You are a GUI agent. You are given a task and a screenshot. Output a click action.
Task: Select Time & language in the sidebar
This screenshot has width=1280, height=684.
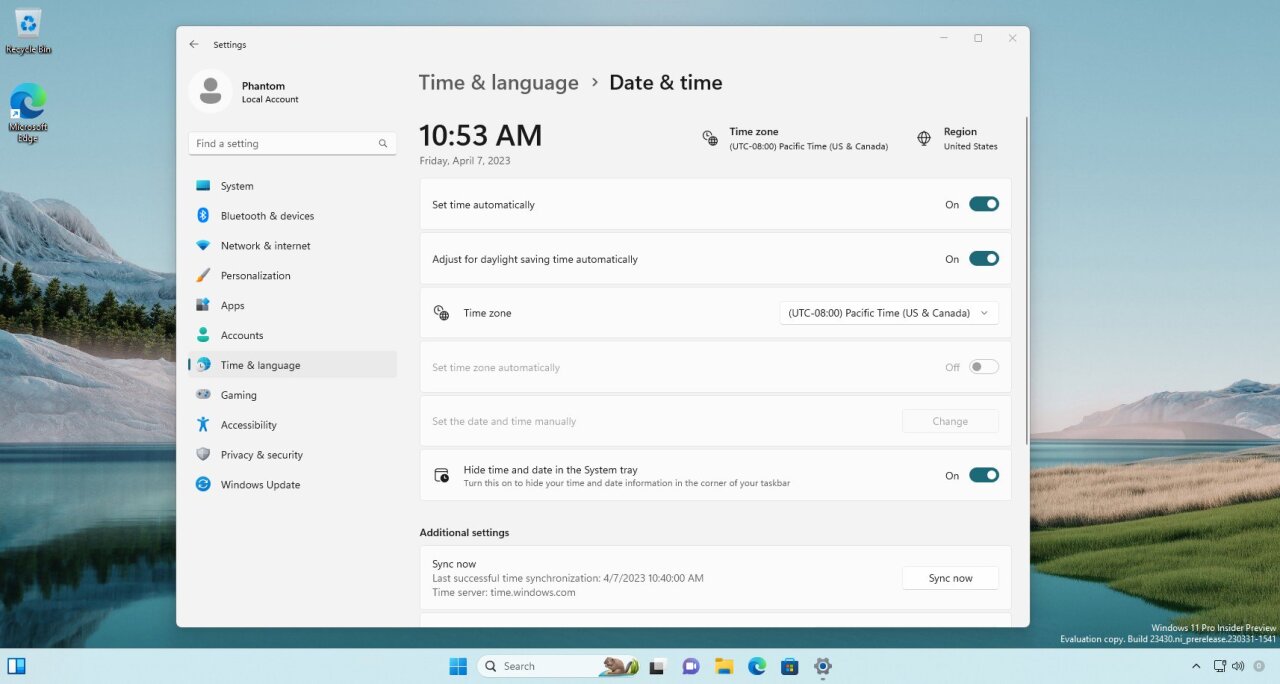(x=258, y=365)
